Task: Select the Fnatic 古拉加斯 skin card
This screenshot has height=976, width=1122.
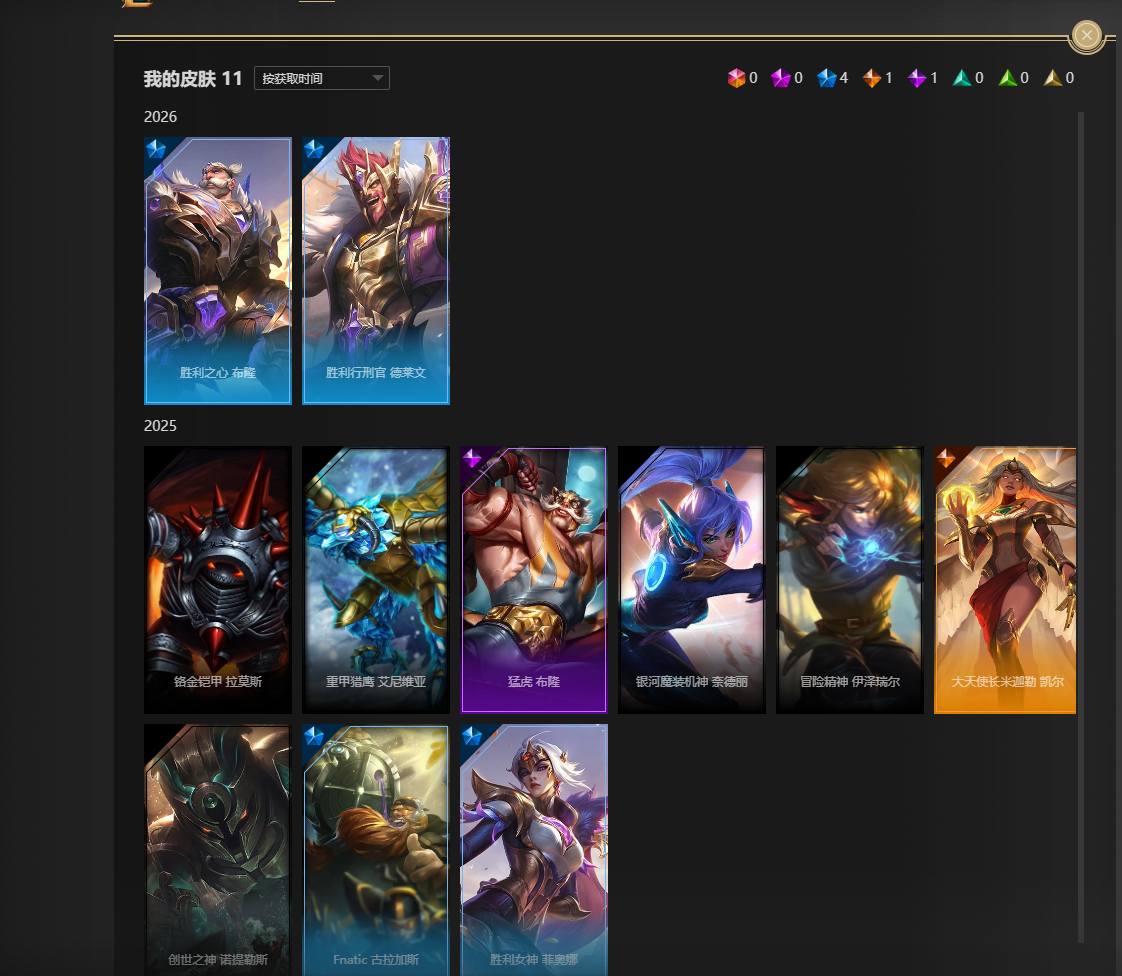Action: pos(376,850)
